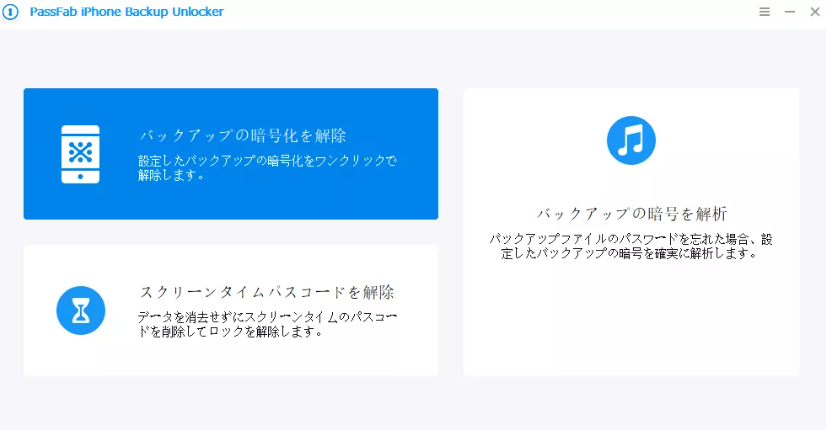Screen dimensions: 826x430
Task: Open the hamburger menu in the title bar
Action: (x=764, y=12)
